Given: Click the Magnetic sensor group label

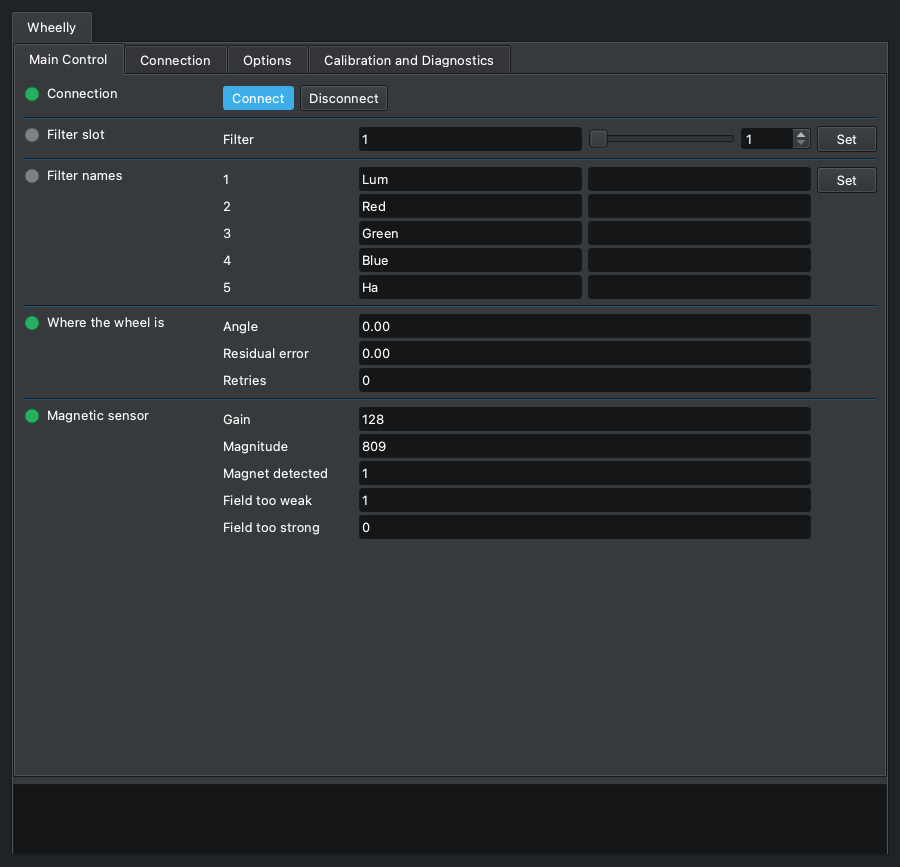Looking at the screenshot, I should pos(98,416).
